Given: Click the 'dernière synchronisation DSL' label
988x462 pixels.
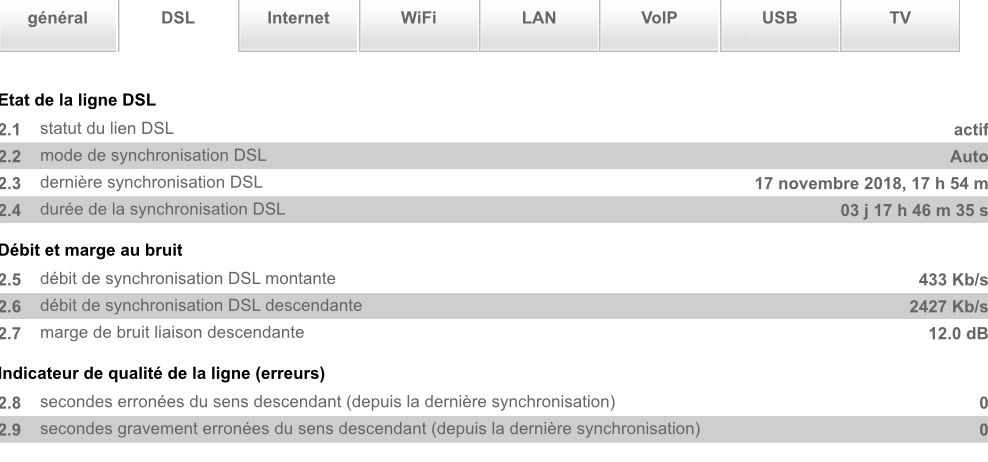Looking at the screenshot, I should [x=151, y=182].
